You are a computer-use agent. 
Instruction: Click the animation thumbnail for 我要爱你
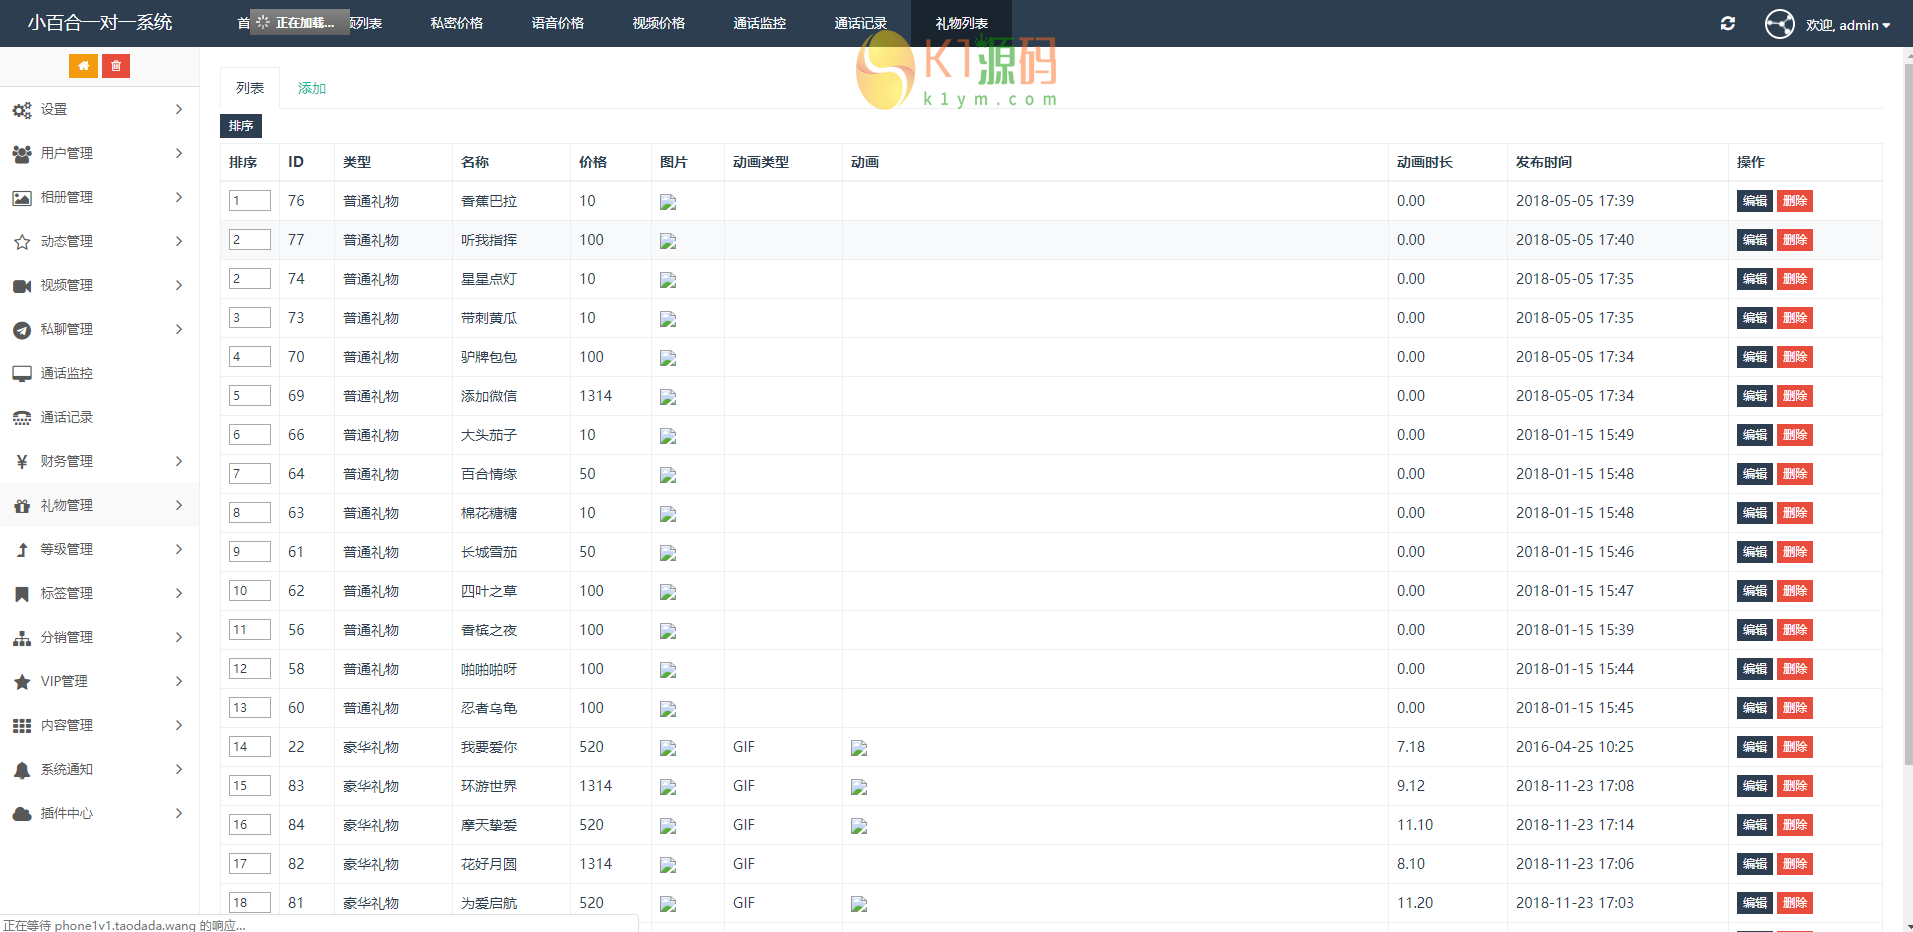[x=859, y=748]
